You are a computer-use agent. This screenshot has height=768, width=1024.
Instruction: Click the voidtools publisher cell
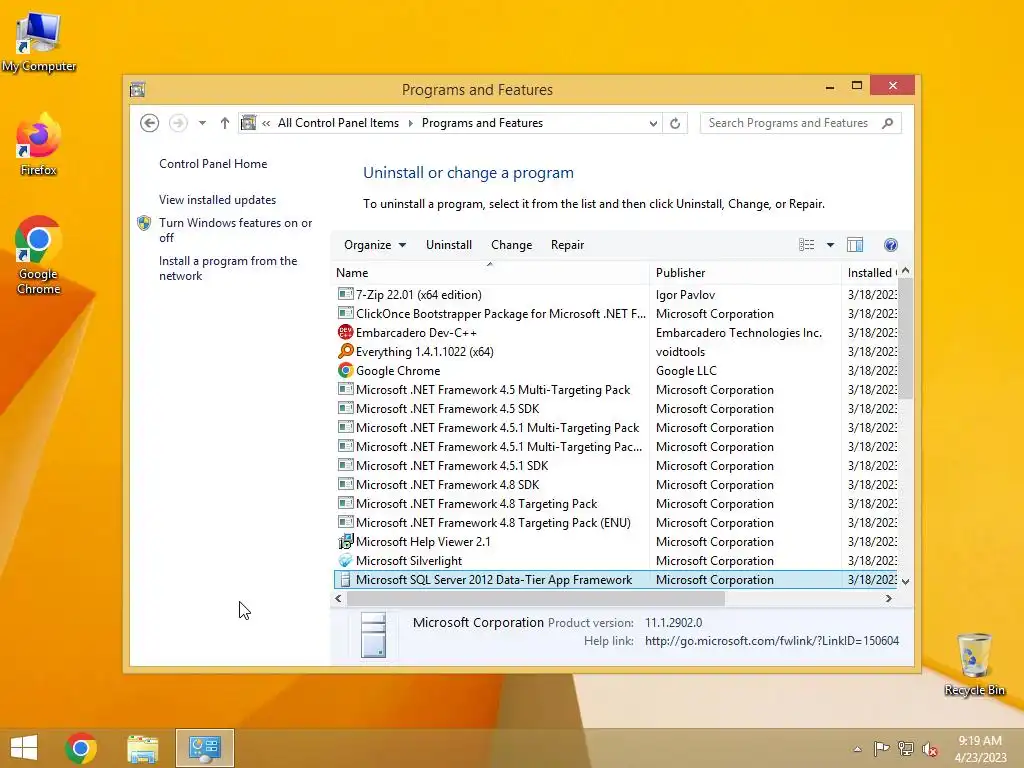680,352
